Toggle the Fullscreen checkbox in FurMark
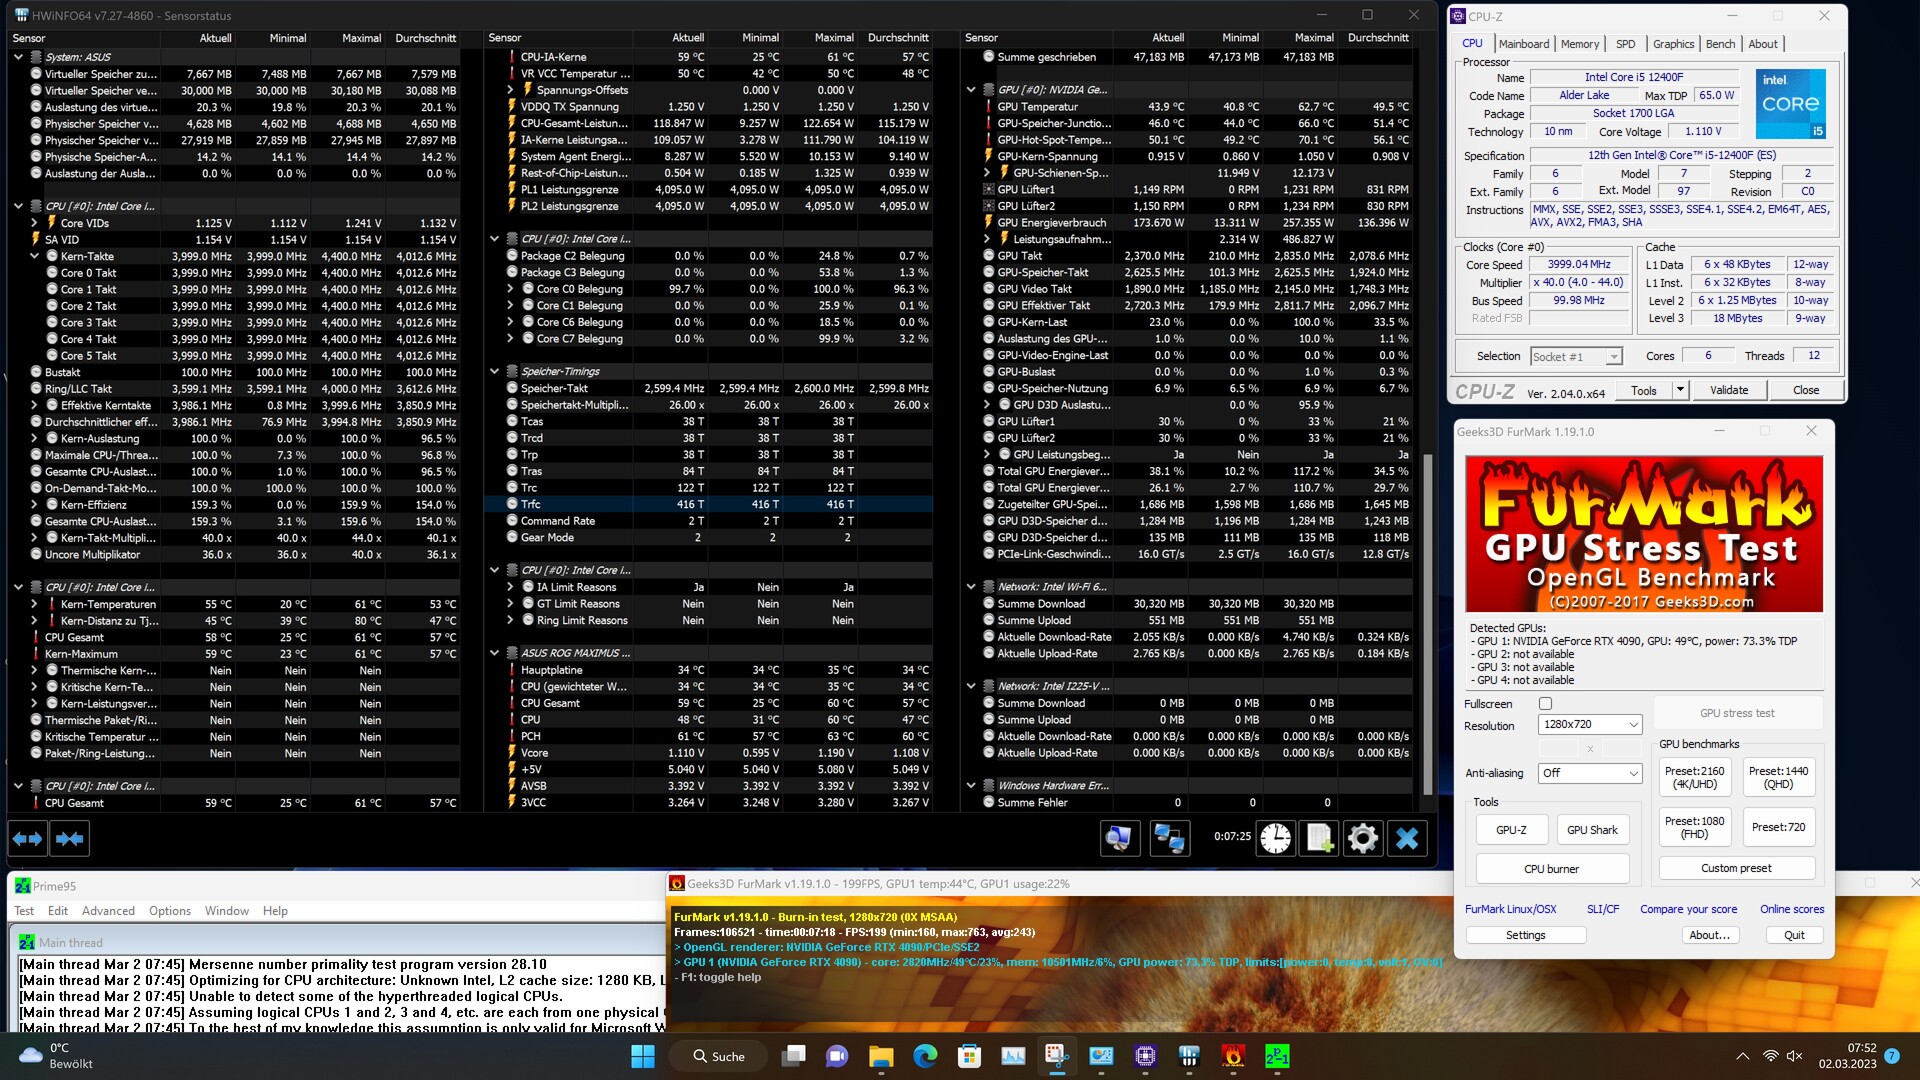The width and height of the screenshot is (1920, 1080). (1545, 704)
